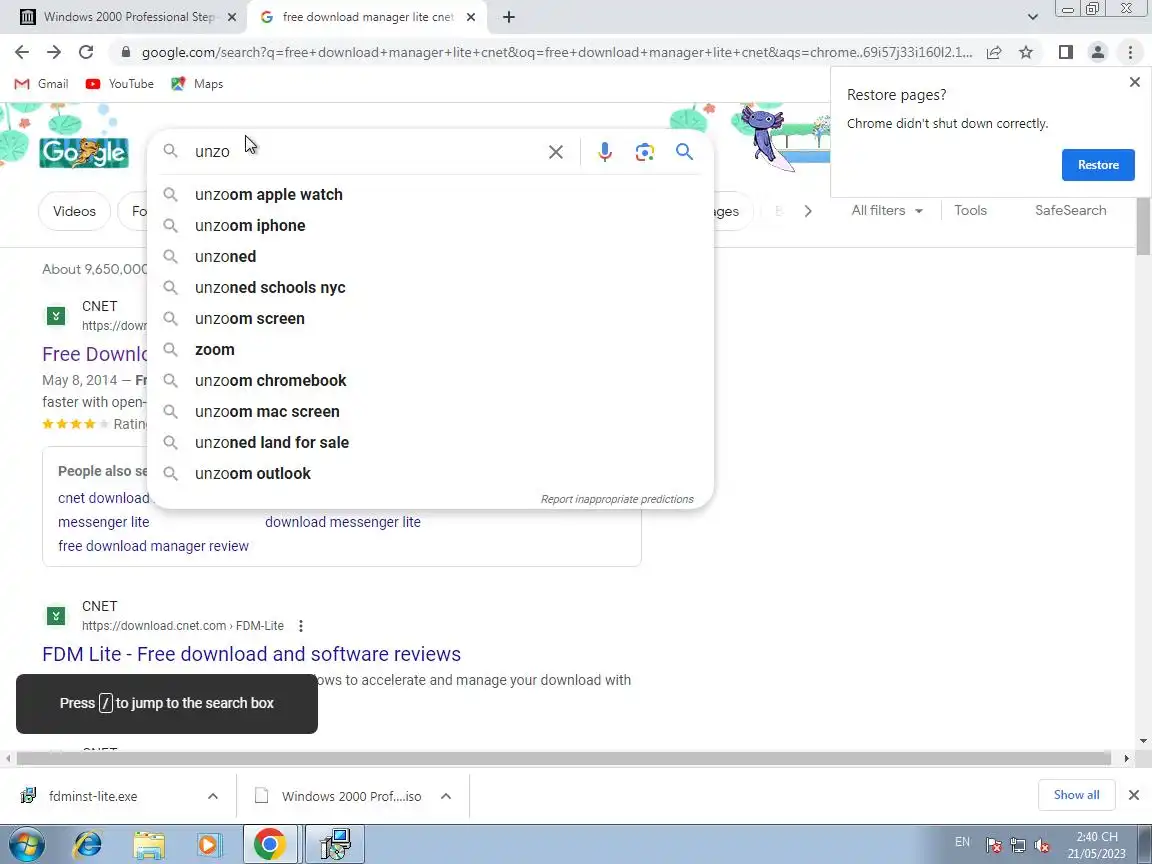
Task: Share this page from address bar
Action: (994, 52)
